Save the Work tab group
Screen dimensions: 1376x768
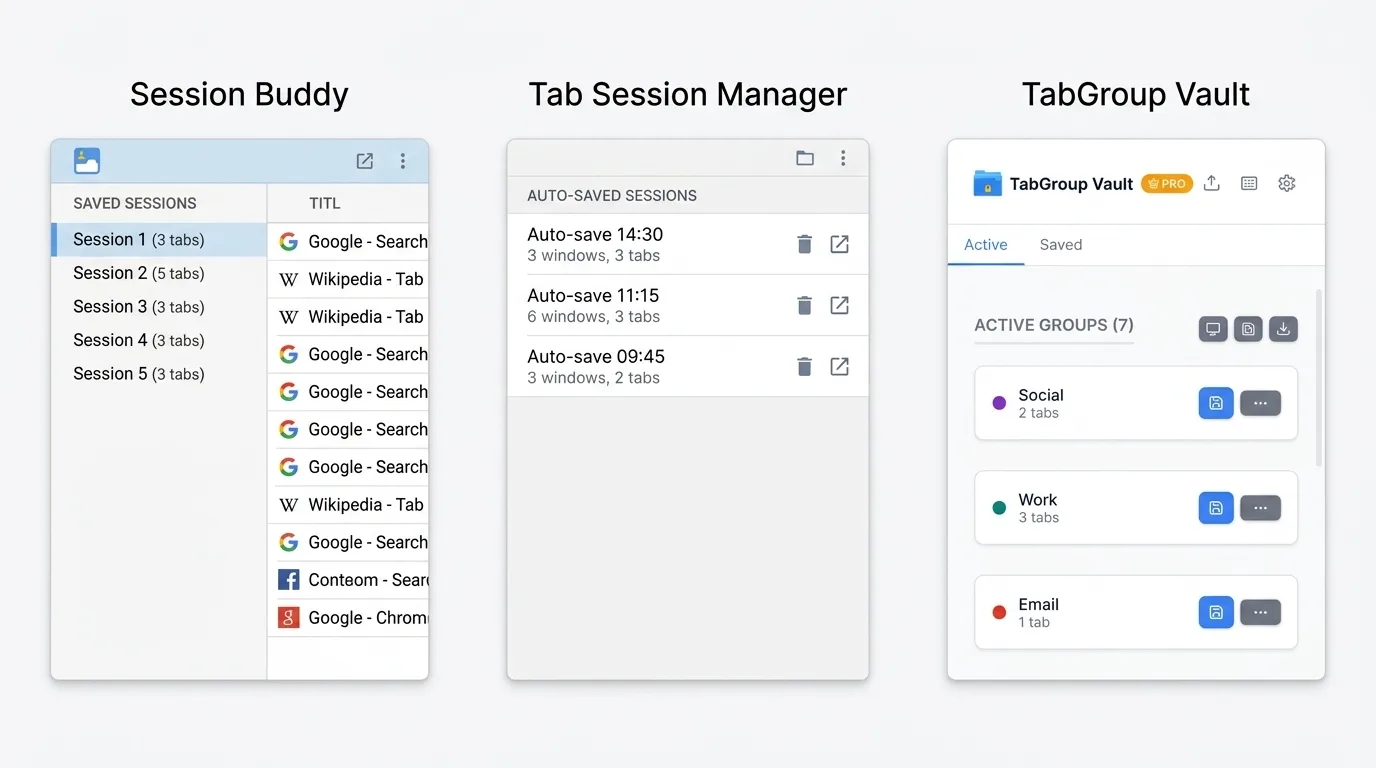pos(1216,508)
